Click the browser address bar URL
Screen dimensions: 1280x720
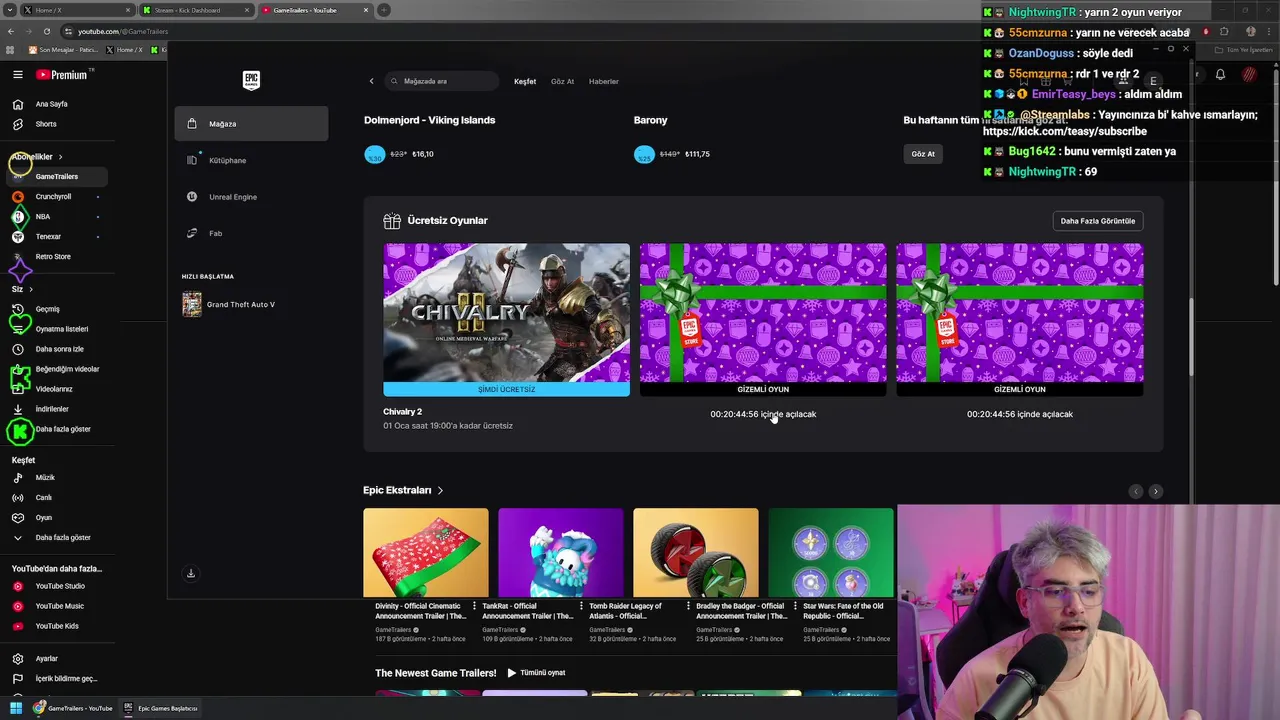(122, 31)
